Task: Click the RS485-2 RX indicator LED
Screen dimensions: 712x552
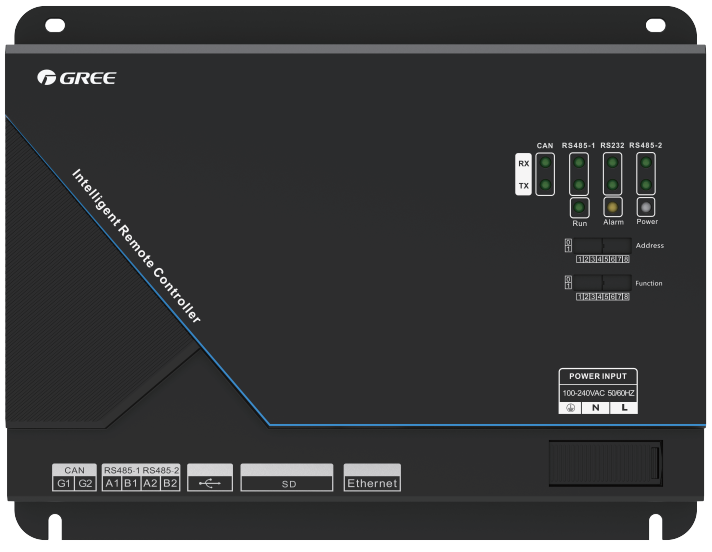Action: pos(646,162)
